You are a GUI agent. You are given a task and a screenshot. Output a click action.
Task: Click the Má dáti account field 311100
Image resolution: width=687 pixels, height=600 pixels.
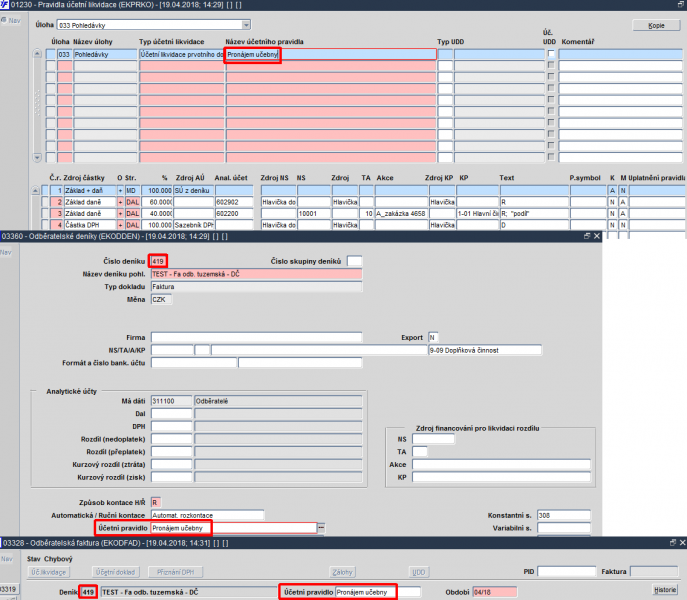172,401
